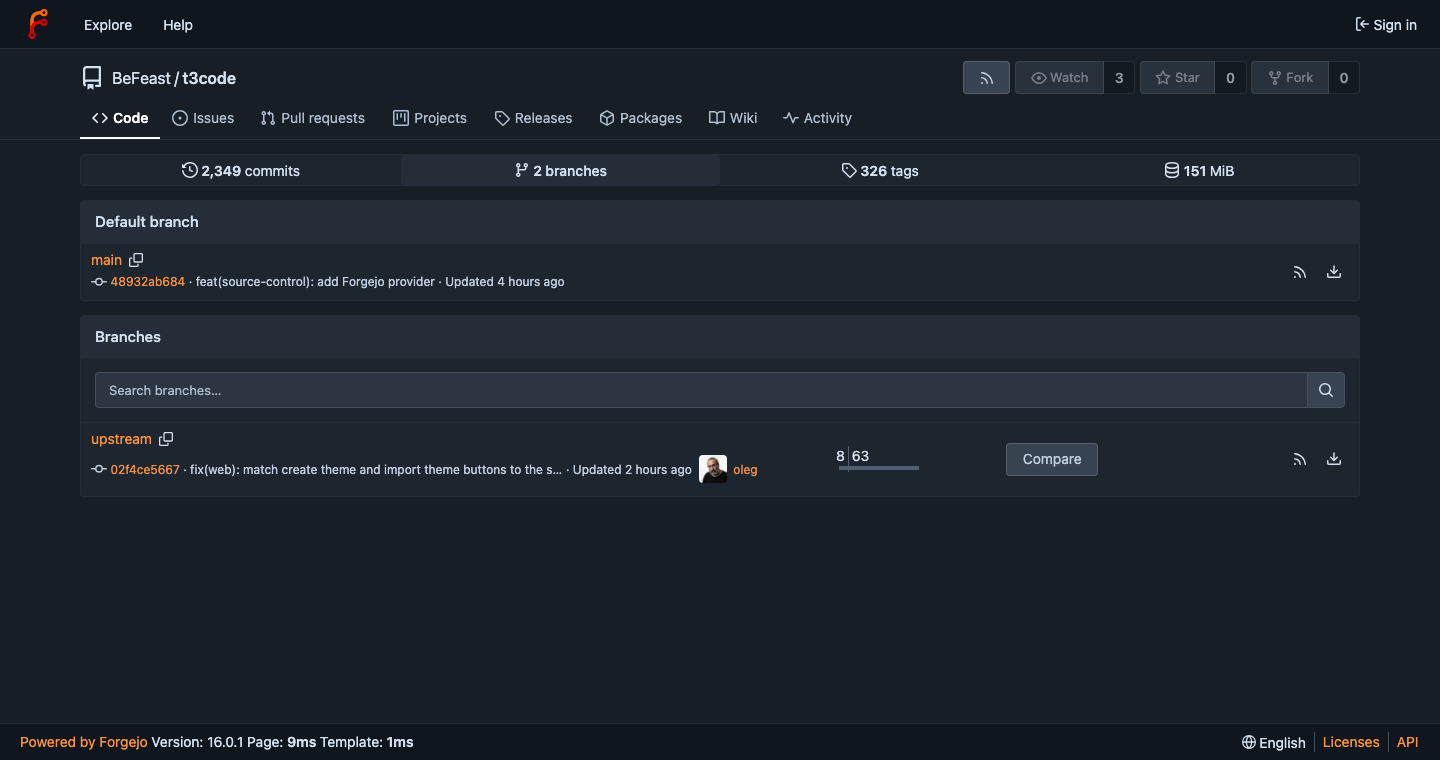The height and width of the screenshot is (760, 1440).
Task: Open the language selector English
Action: click(1274, 742)
